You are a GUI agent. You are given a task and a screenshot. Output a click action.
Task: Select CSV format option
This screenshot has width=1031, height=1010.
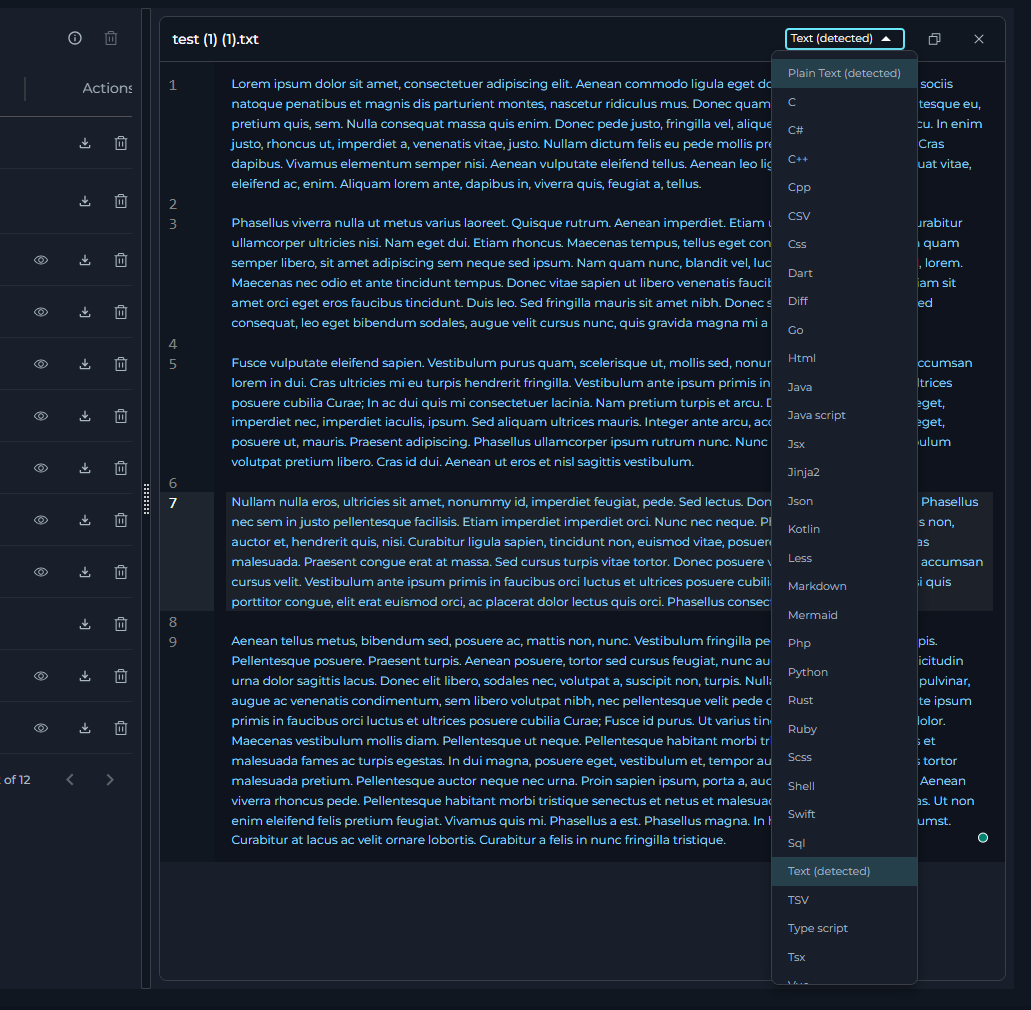844,216
